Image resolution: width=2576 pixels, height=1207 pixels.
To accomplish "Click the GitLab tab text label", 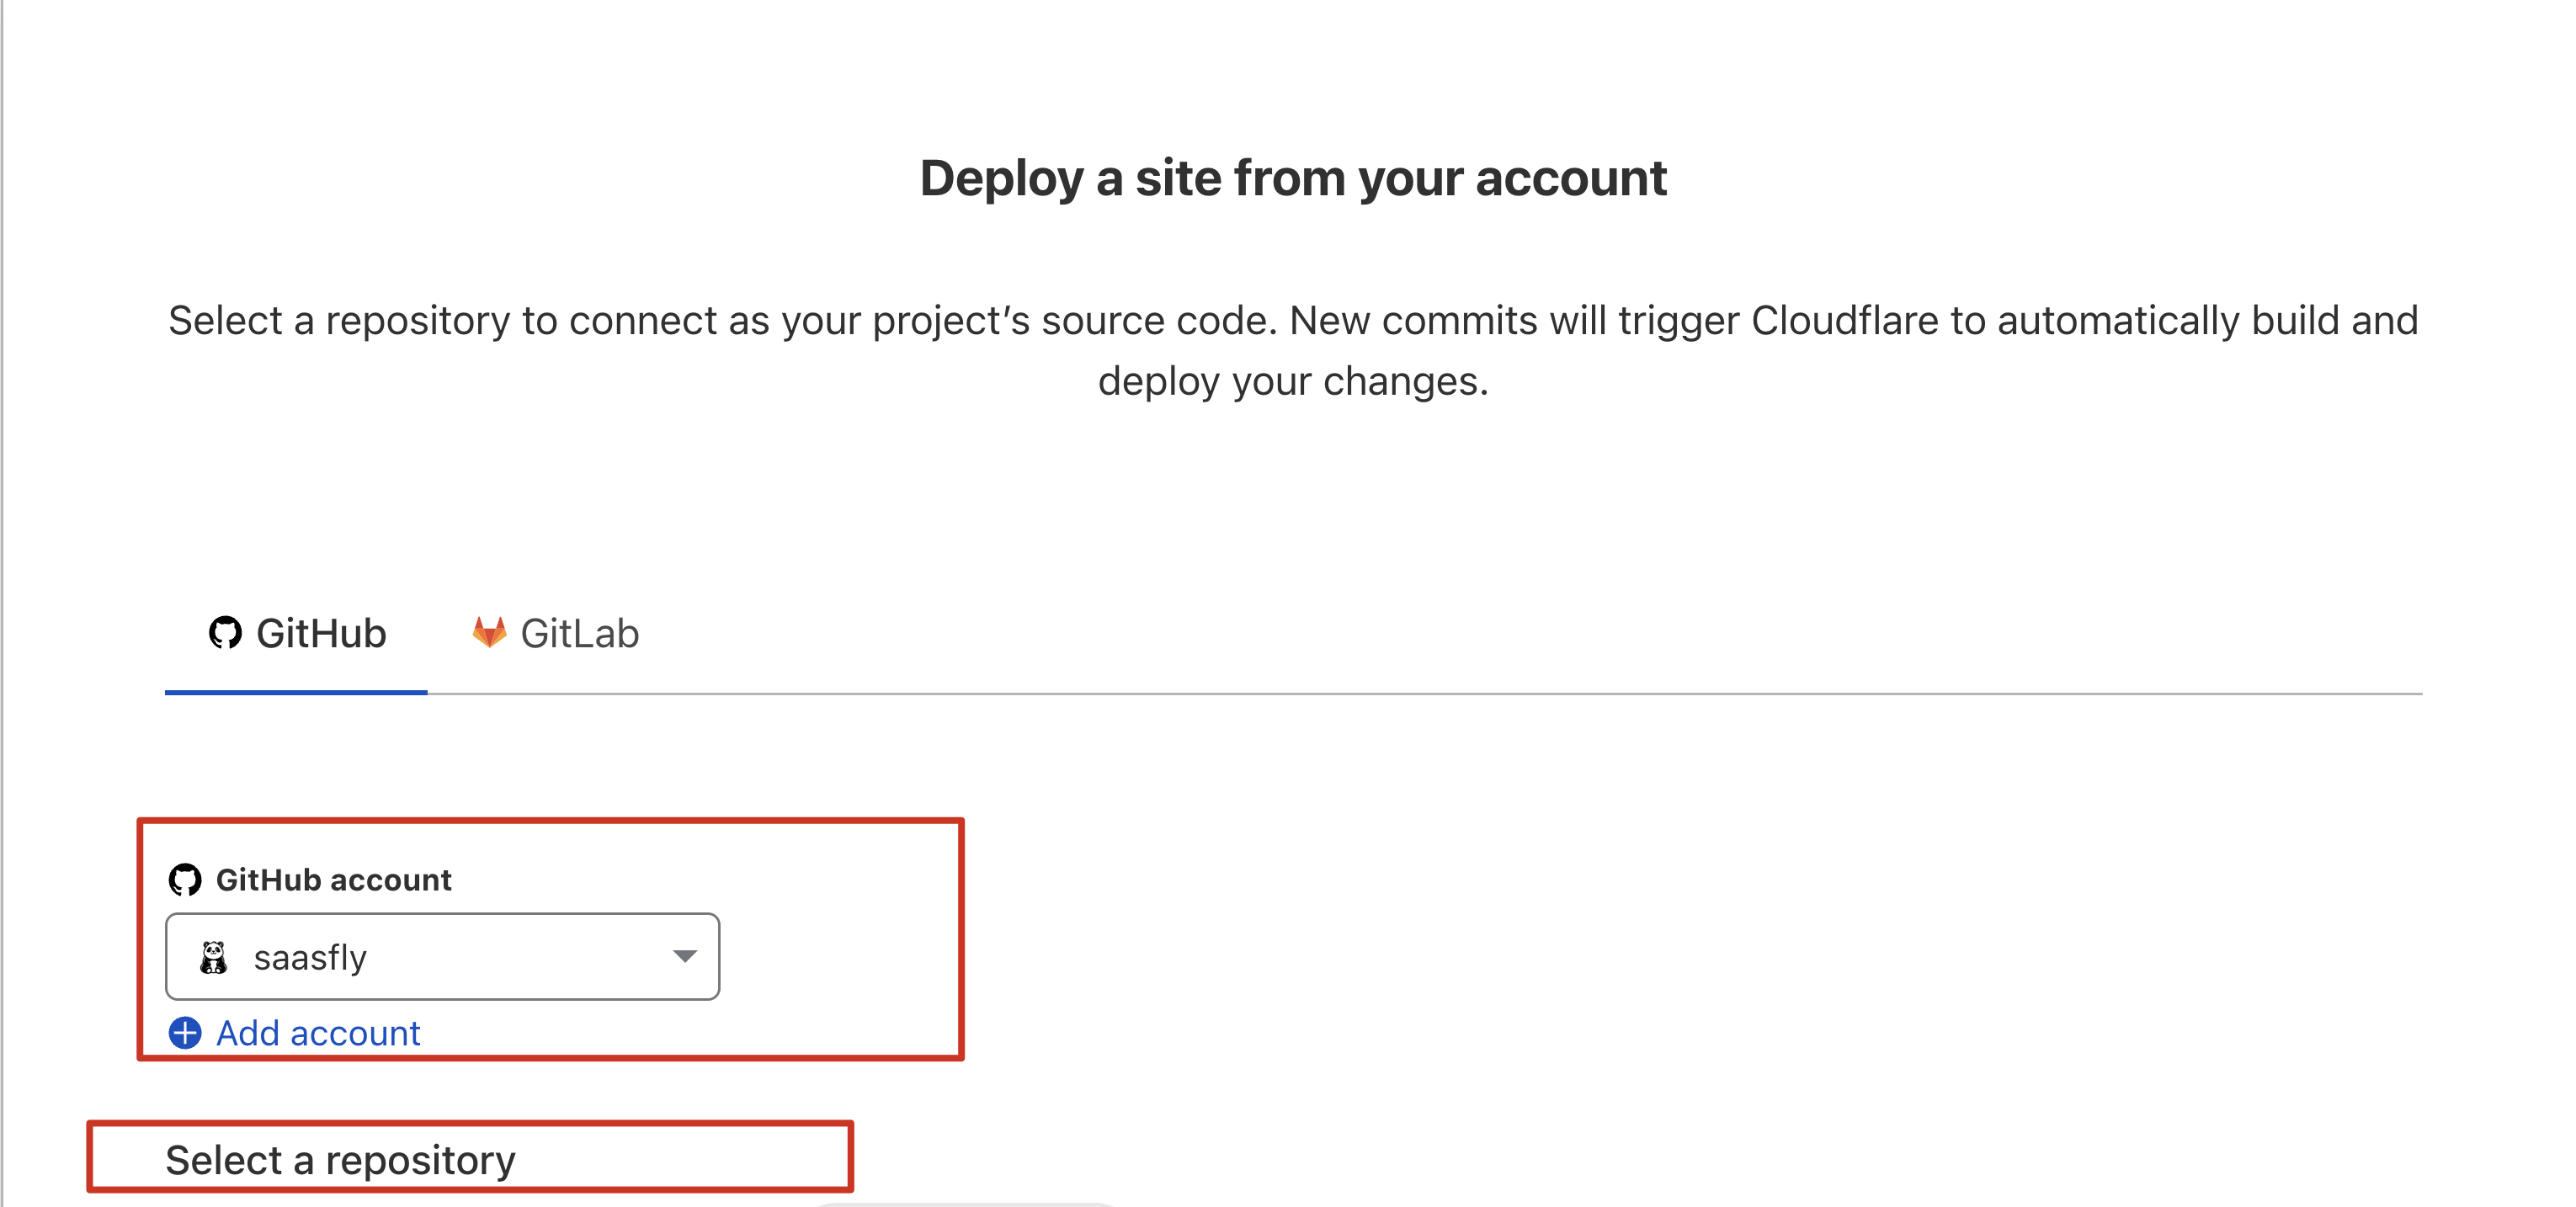I will pos(580,634).
